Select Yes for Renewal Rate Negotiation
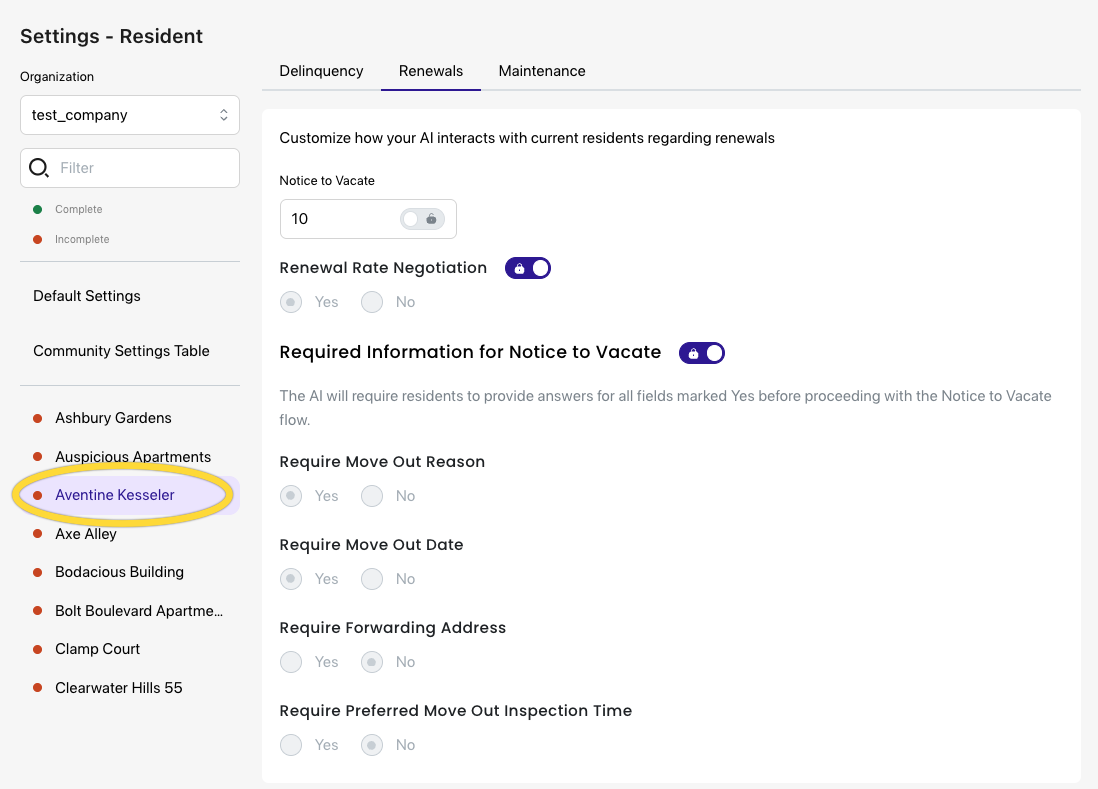 (291, 302)
